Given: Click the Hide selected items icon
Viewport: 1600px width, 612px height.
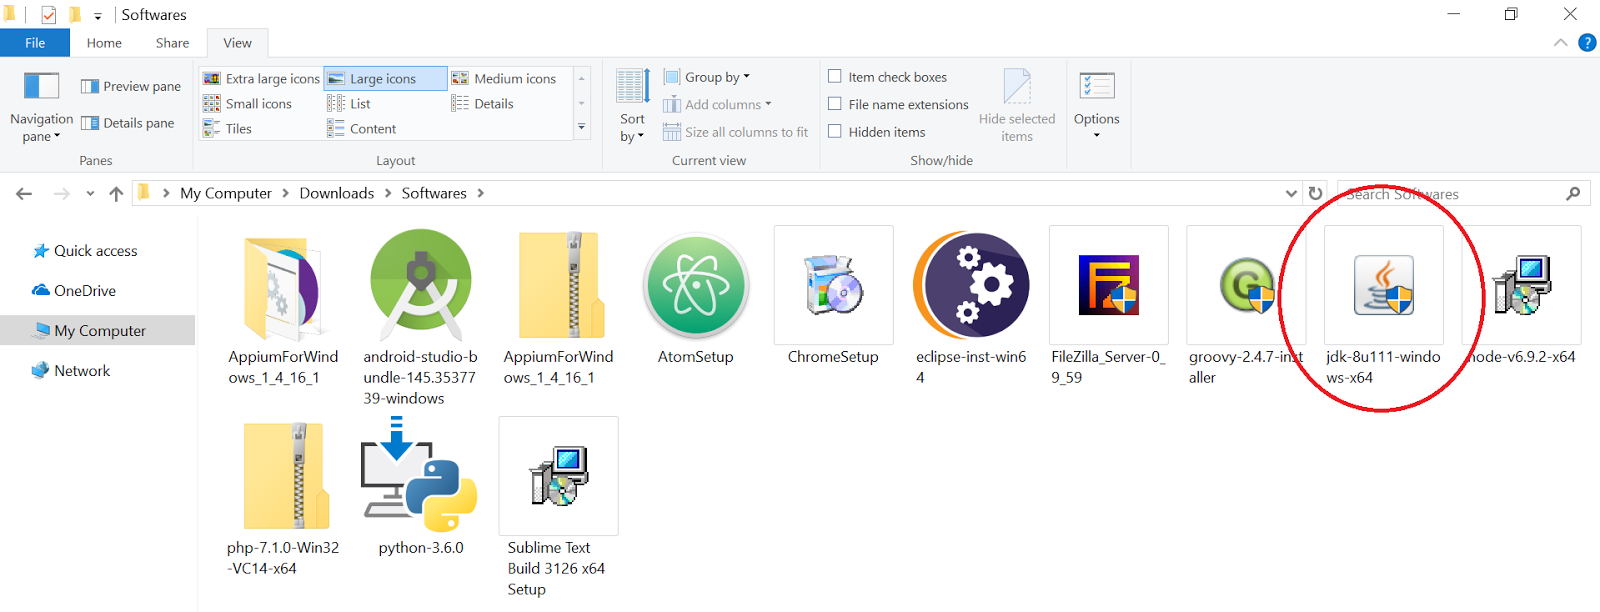Looking at the screenshot, I should point(1017,86).
